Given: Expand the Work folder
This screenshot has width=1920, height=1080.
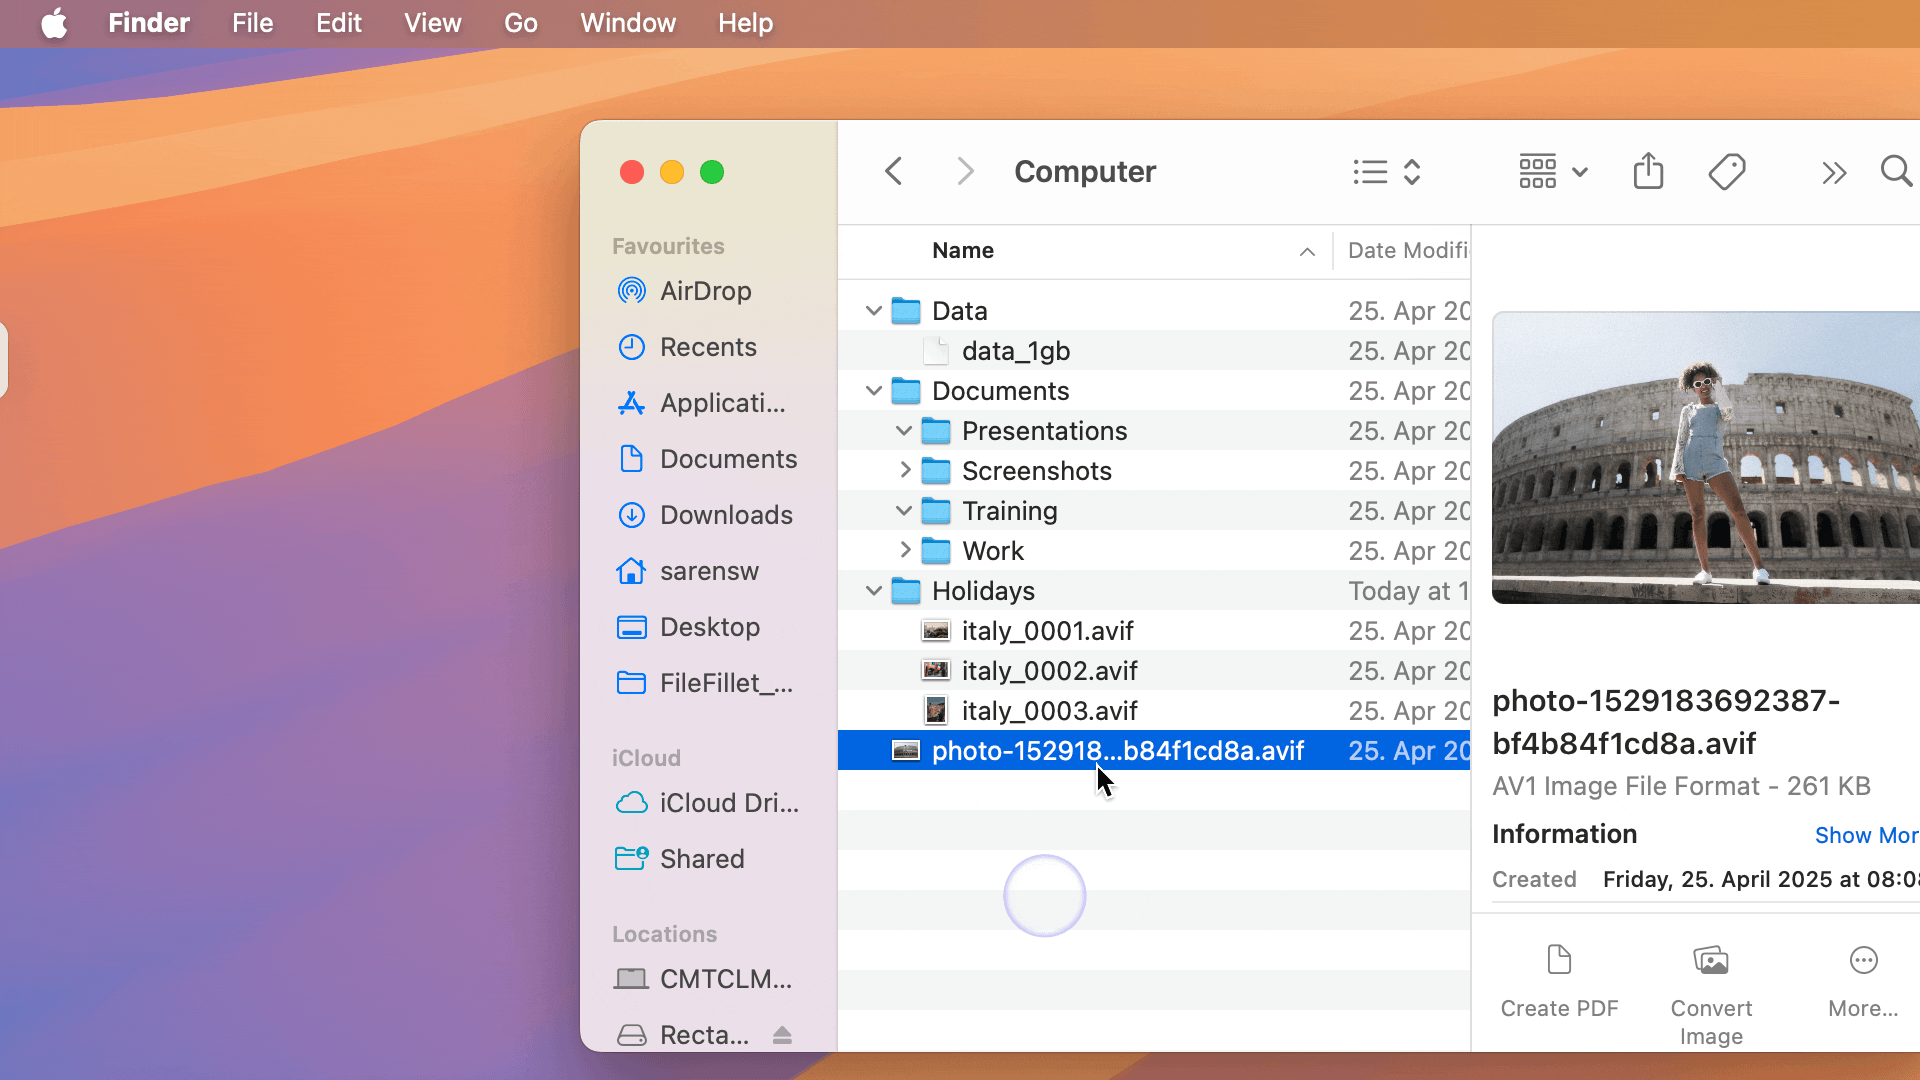Looking at the screenshot, I should (904, 550).
